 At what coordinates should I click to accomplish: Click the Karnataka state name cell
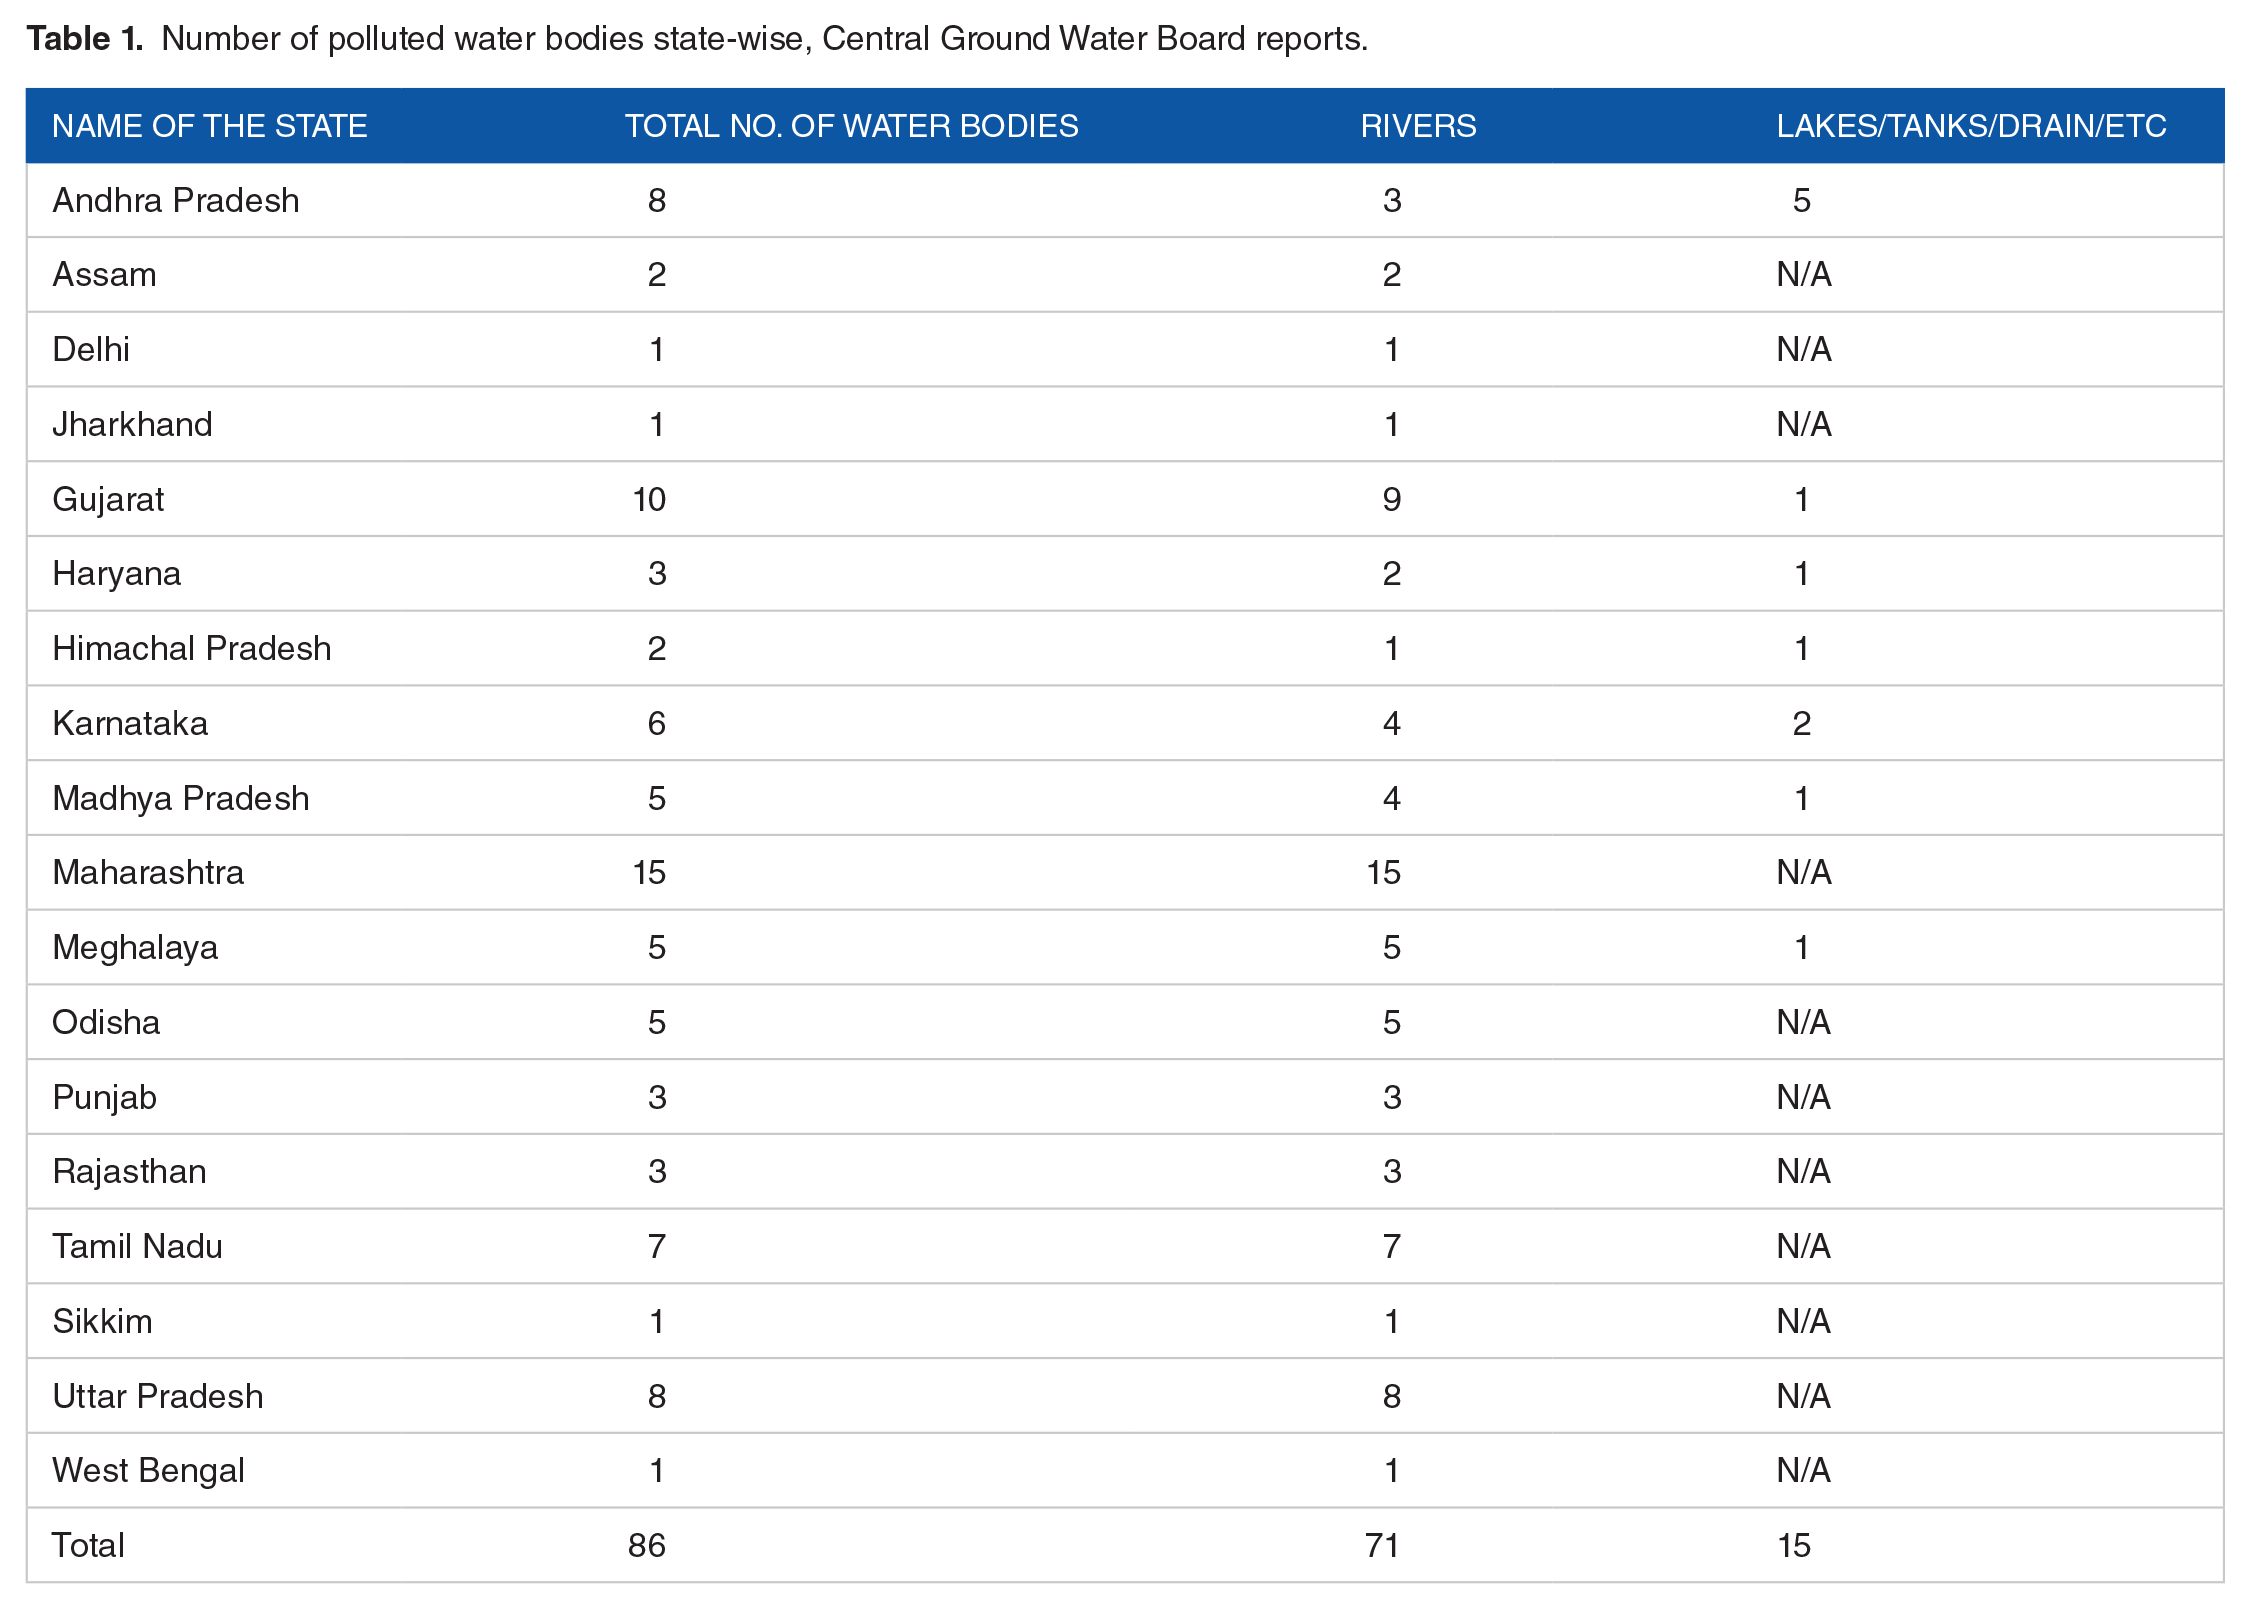pyautogui.click(x=130, y=724)
